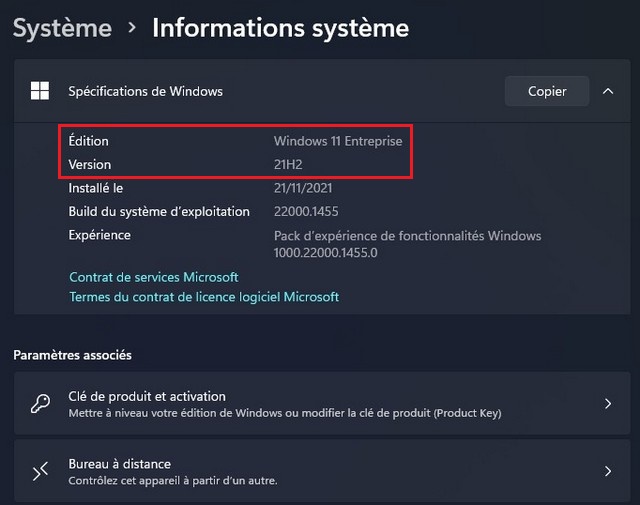The image size is (640, 505).
Task: Click the Expérience label
Action: coord(100,235)
